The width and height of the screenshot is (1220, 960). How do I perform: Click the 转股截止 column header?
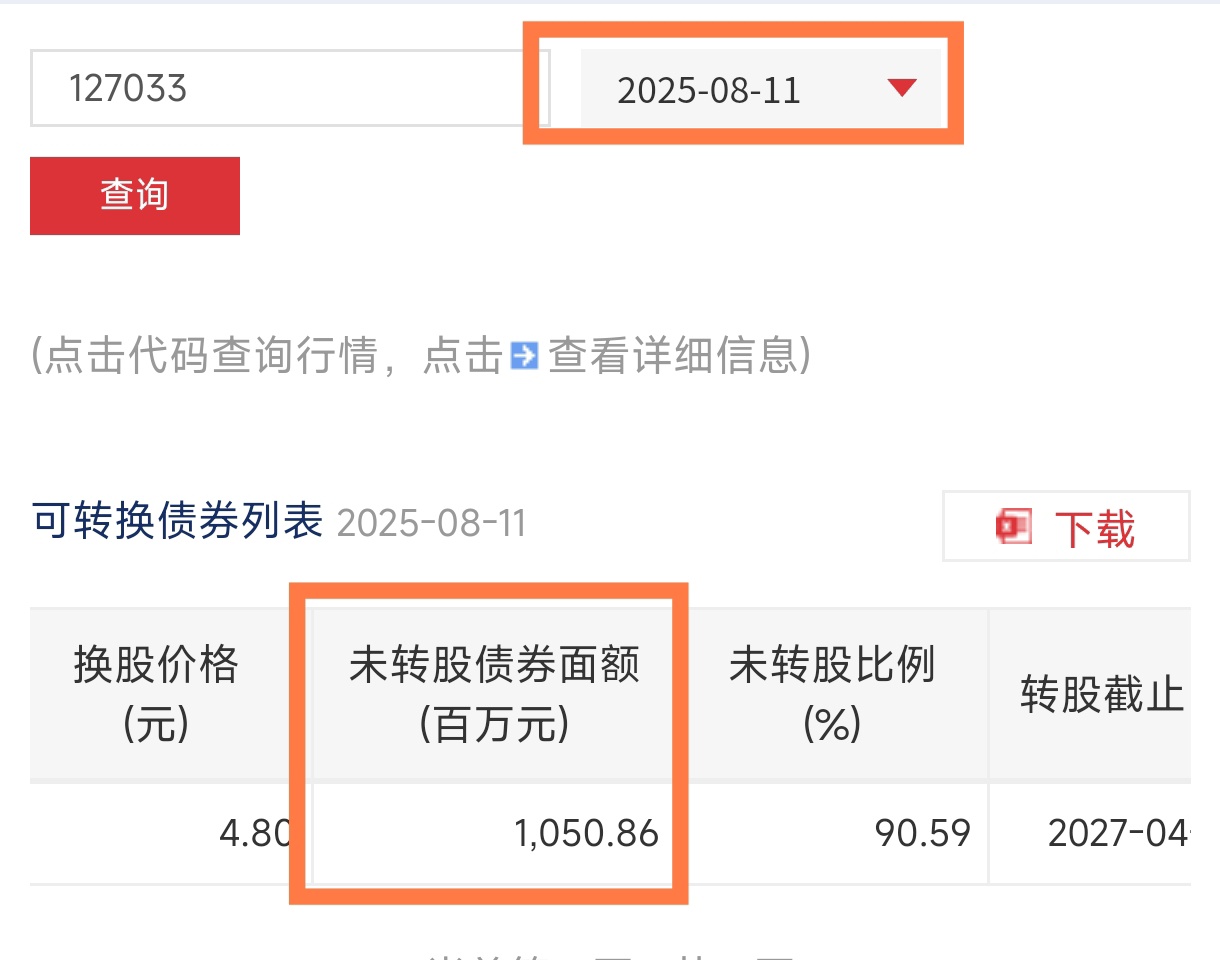(x=1101, y=694)
